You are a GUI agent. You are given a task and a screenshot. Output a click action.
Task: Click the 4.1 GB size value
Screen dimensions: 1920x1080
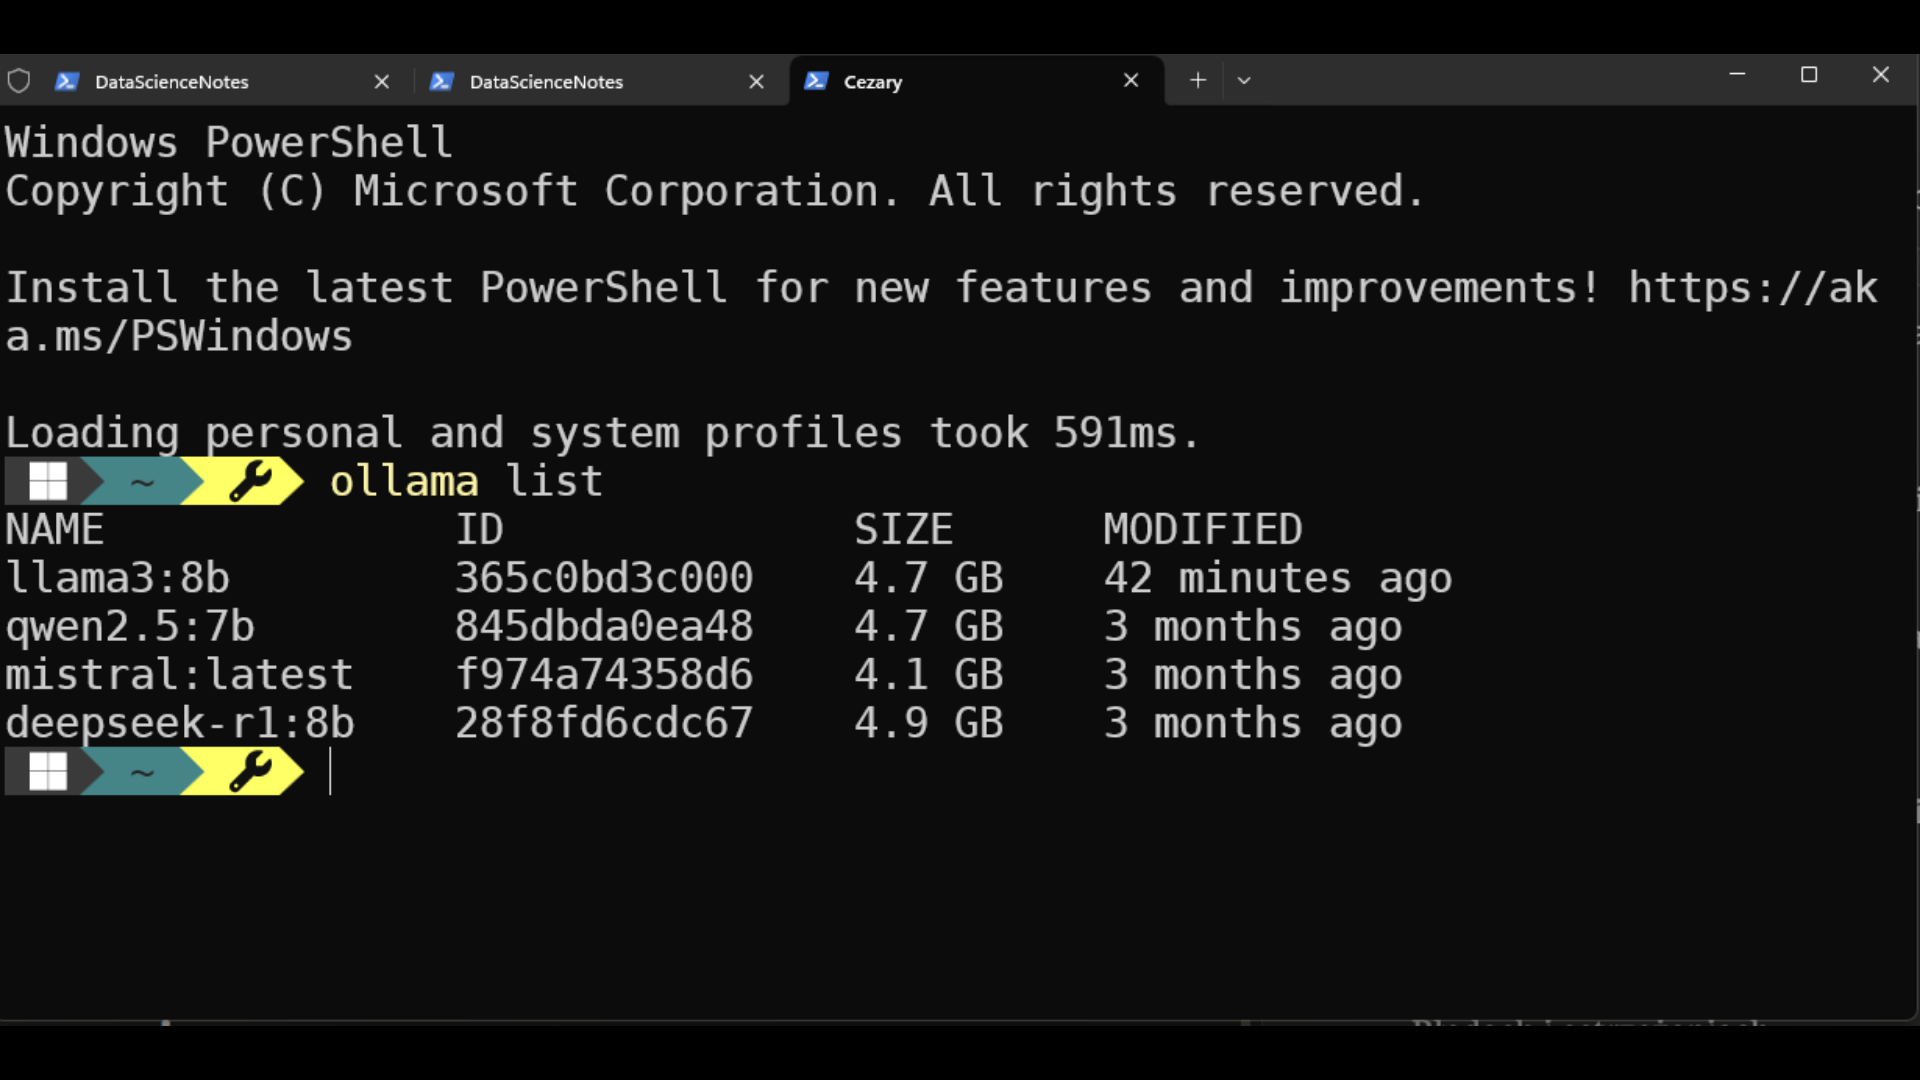point(929,675)
